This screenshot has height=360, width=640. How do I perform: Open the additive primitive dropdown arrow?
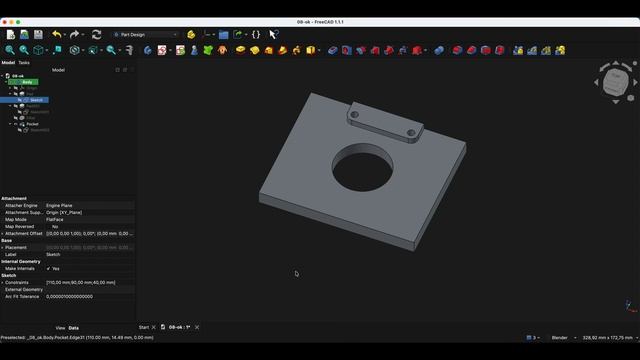click(319, 51)
